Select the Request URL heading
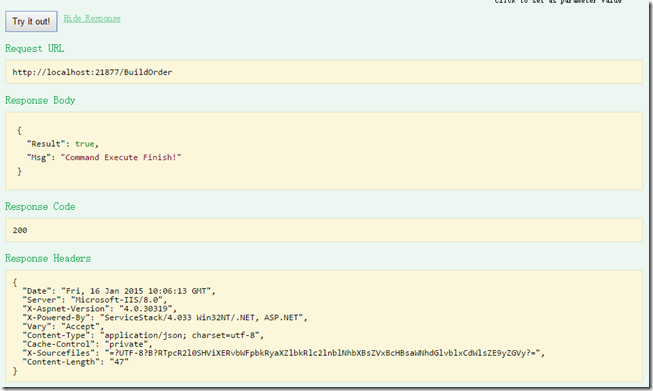Screen dimensions: 653x391 [35, 49]
